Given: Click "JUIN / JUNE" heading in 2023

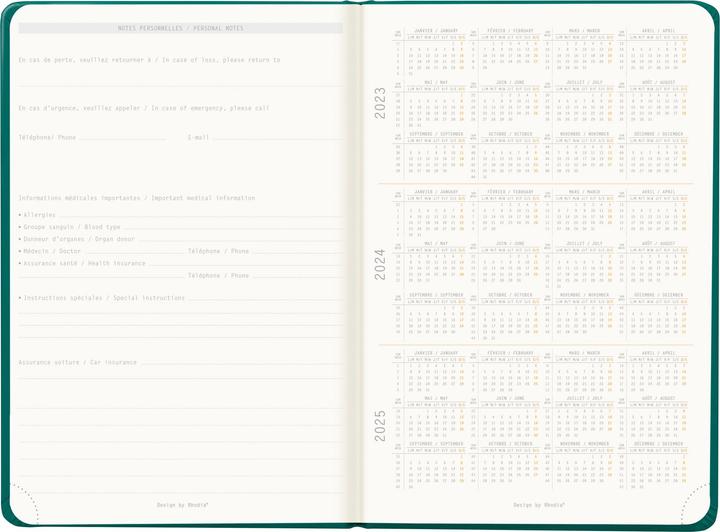Looking at the screenshot, I should click(x=510, y=83).
